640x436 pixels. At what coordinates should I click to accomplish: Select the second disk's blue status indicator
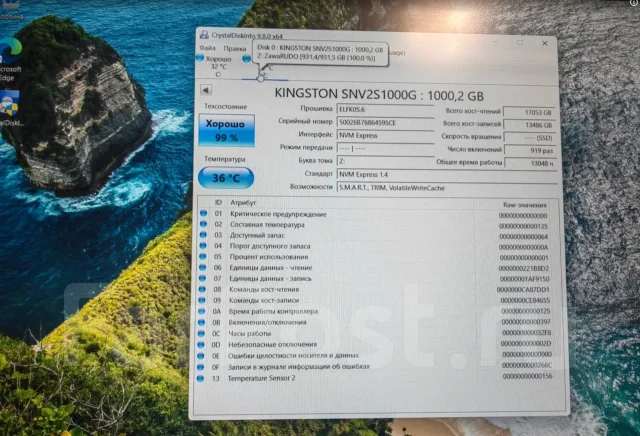[246, 59]
